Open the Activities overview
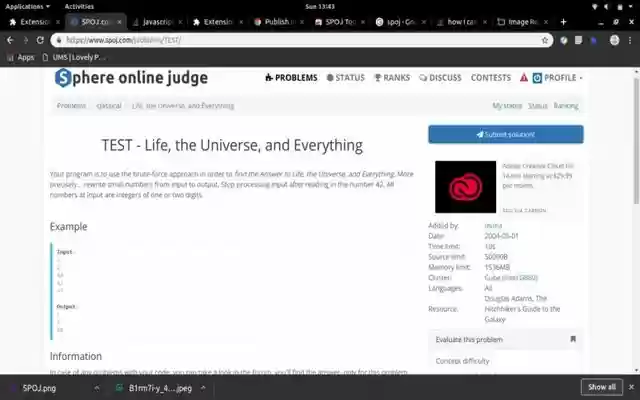640x400 pixels. [79, 7]
